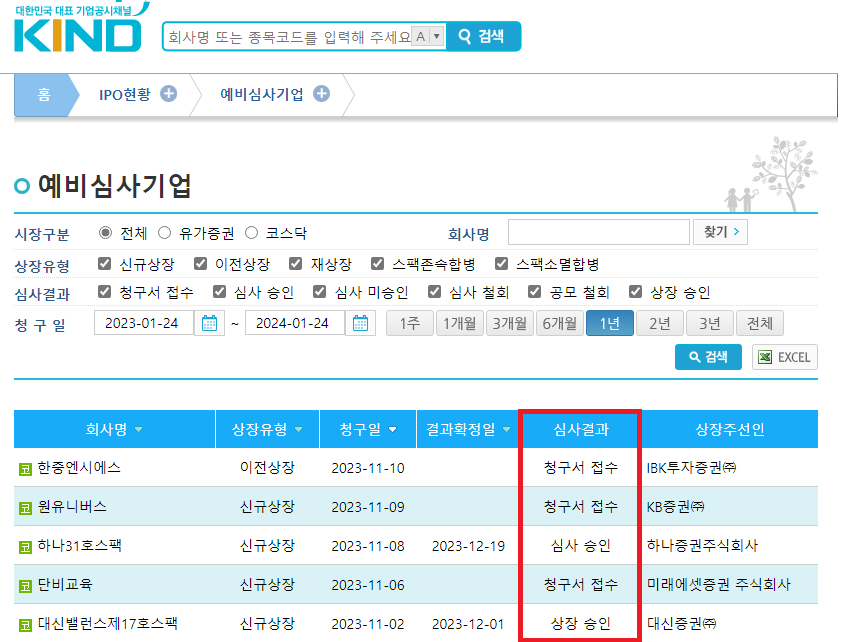This screenshot has height=642, width=844.
Task: Click the KOSDAQ icon beside 단비교육
Action: point(25,586)
